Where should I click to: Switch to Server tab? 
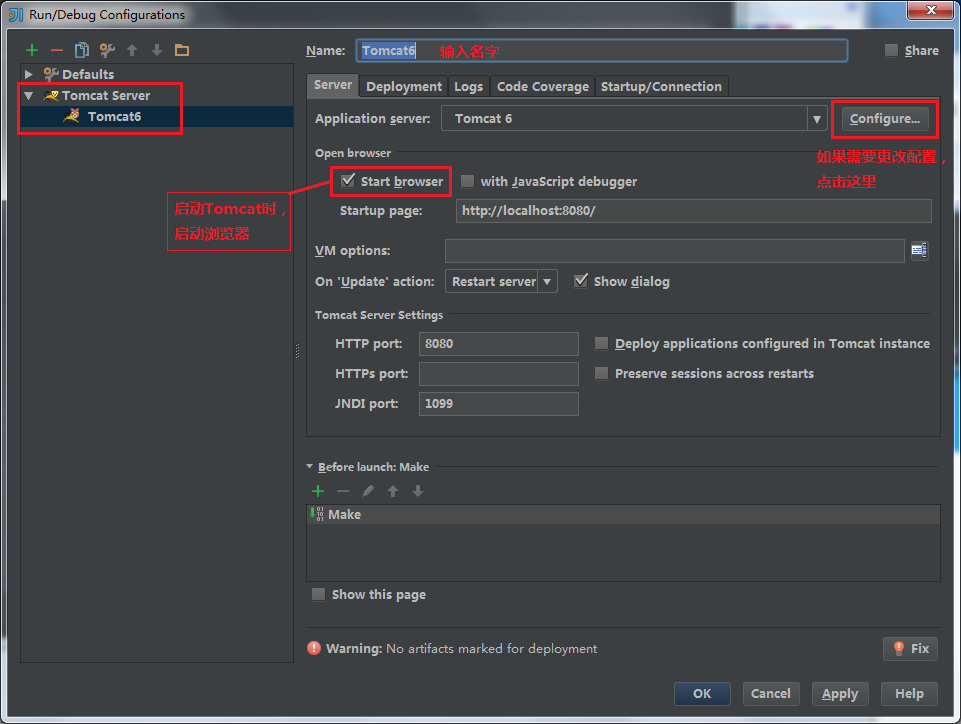click(x=333, y=85)
